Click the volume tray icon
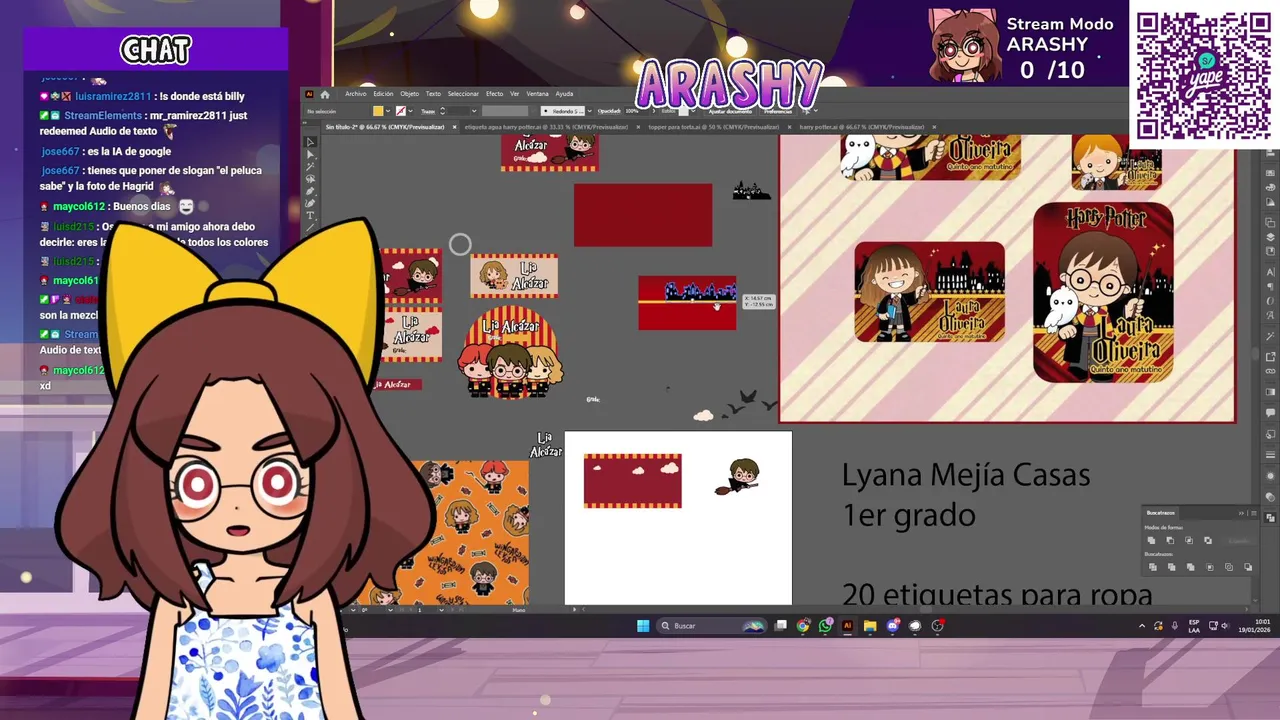1280x720 pixels. click(x=1225, y=626)
